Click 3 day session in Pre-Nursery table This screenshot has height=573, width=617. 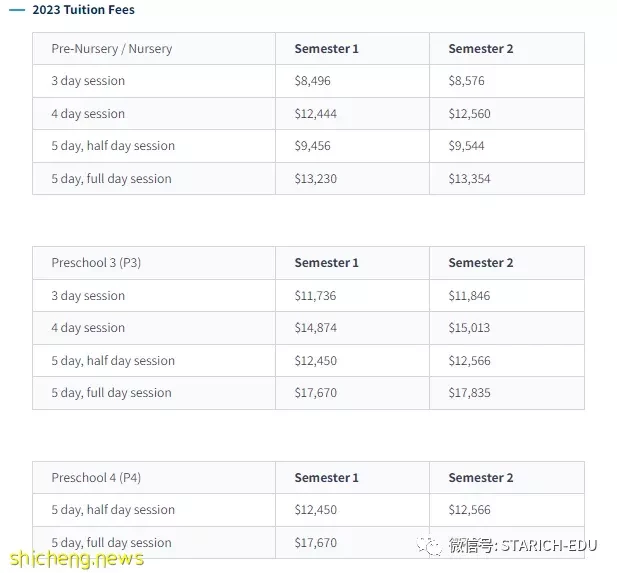tap(88, 81)
